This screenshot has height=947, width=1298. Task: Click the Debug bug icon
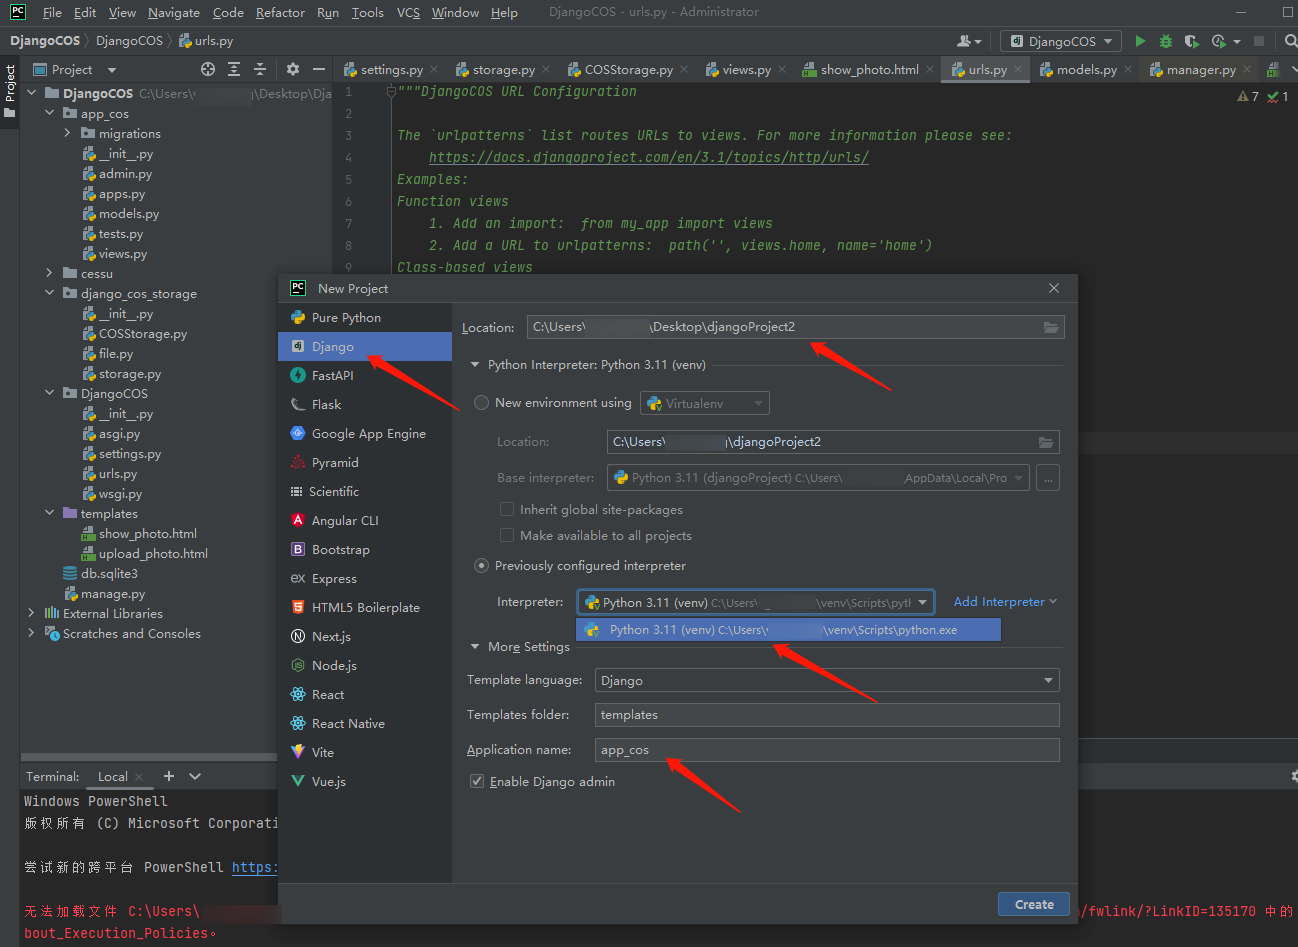1166,41
